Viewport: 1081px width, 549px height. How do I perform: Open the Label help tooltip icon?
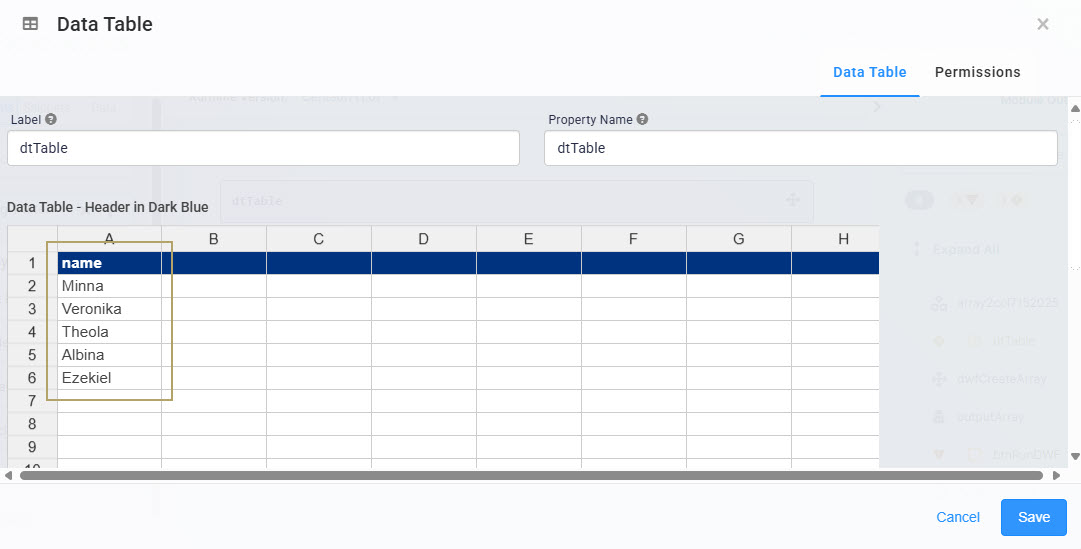coord(51,119)
